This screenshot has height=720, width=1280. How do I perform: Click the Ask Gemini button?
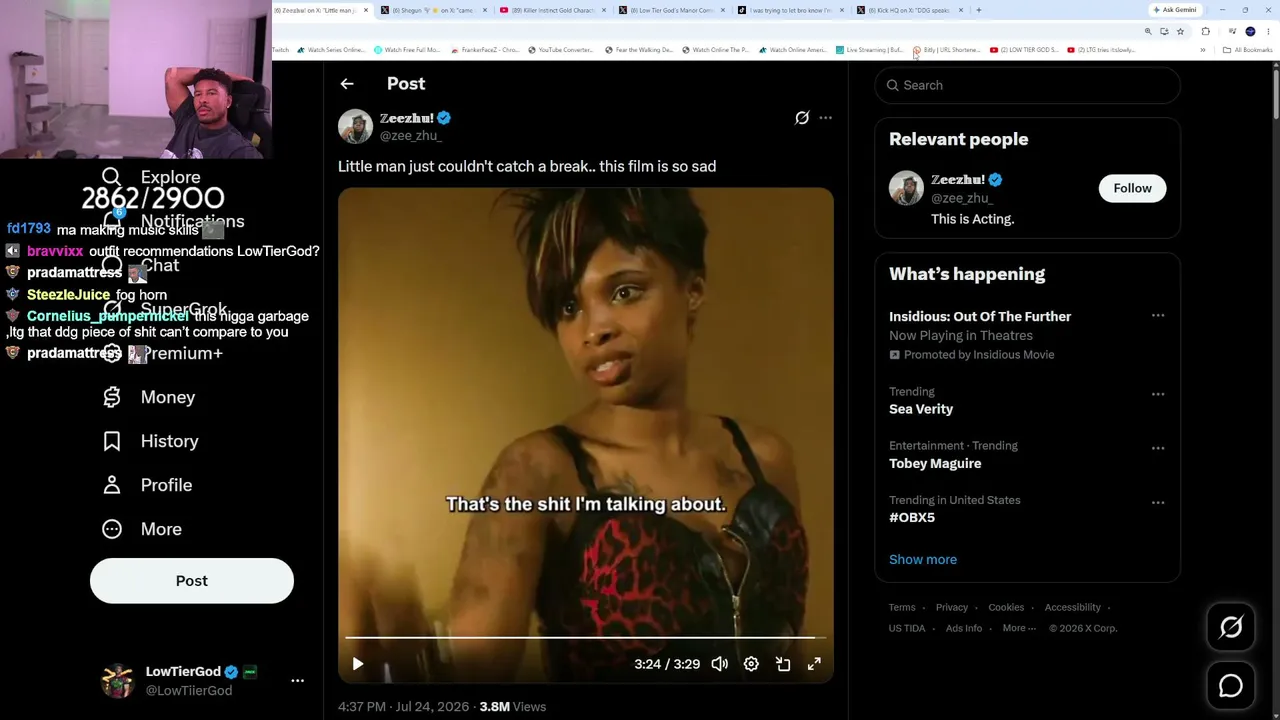(1175, 10)
